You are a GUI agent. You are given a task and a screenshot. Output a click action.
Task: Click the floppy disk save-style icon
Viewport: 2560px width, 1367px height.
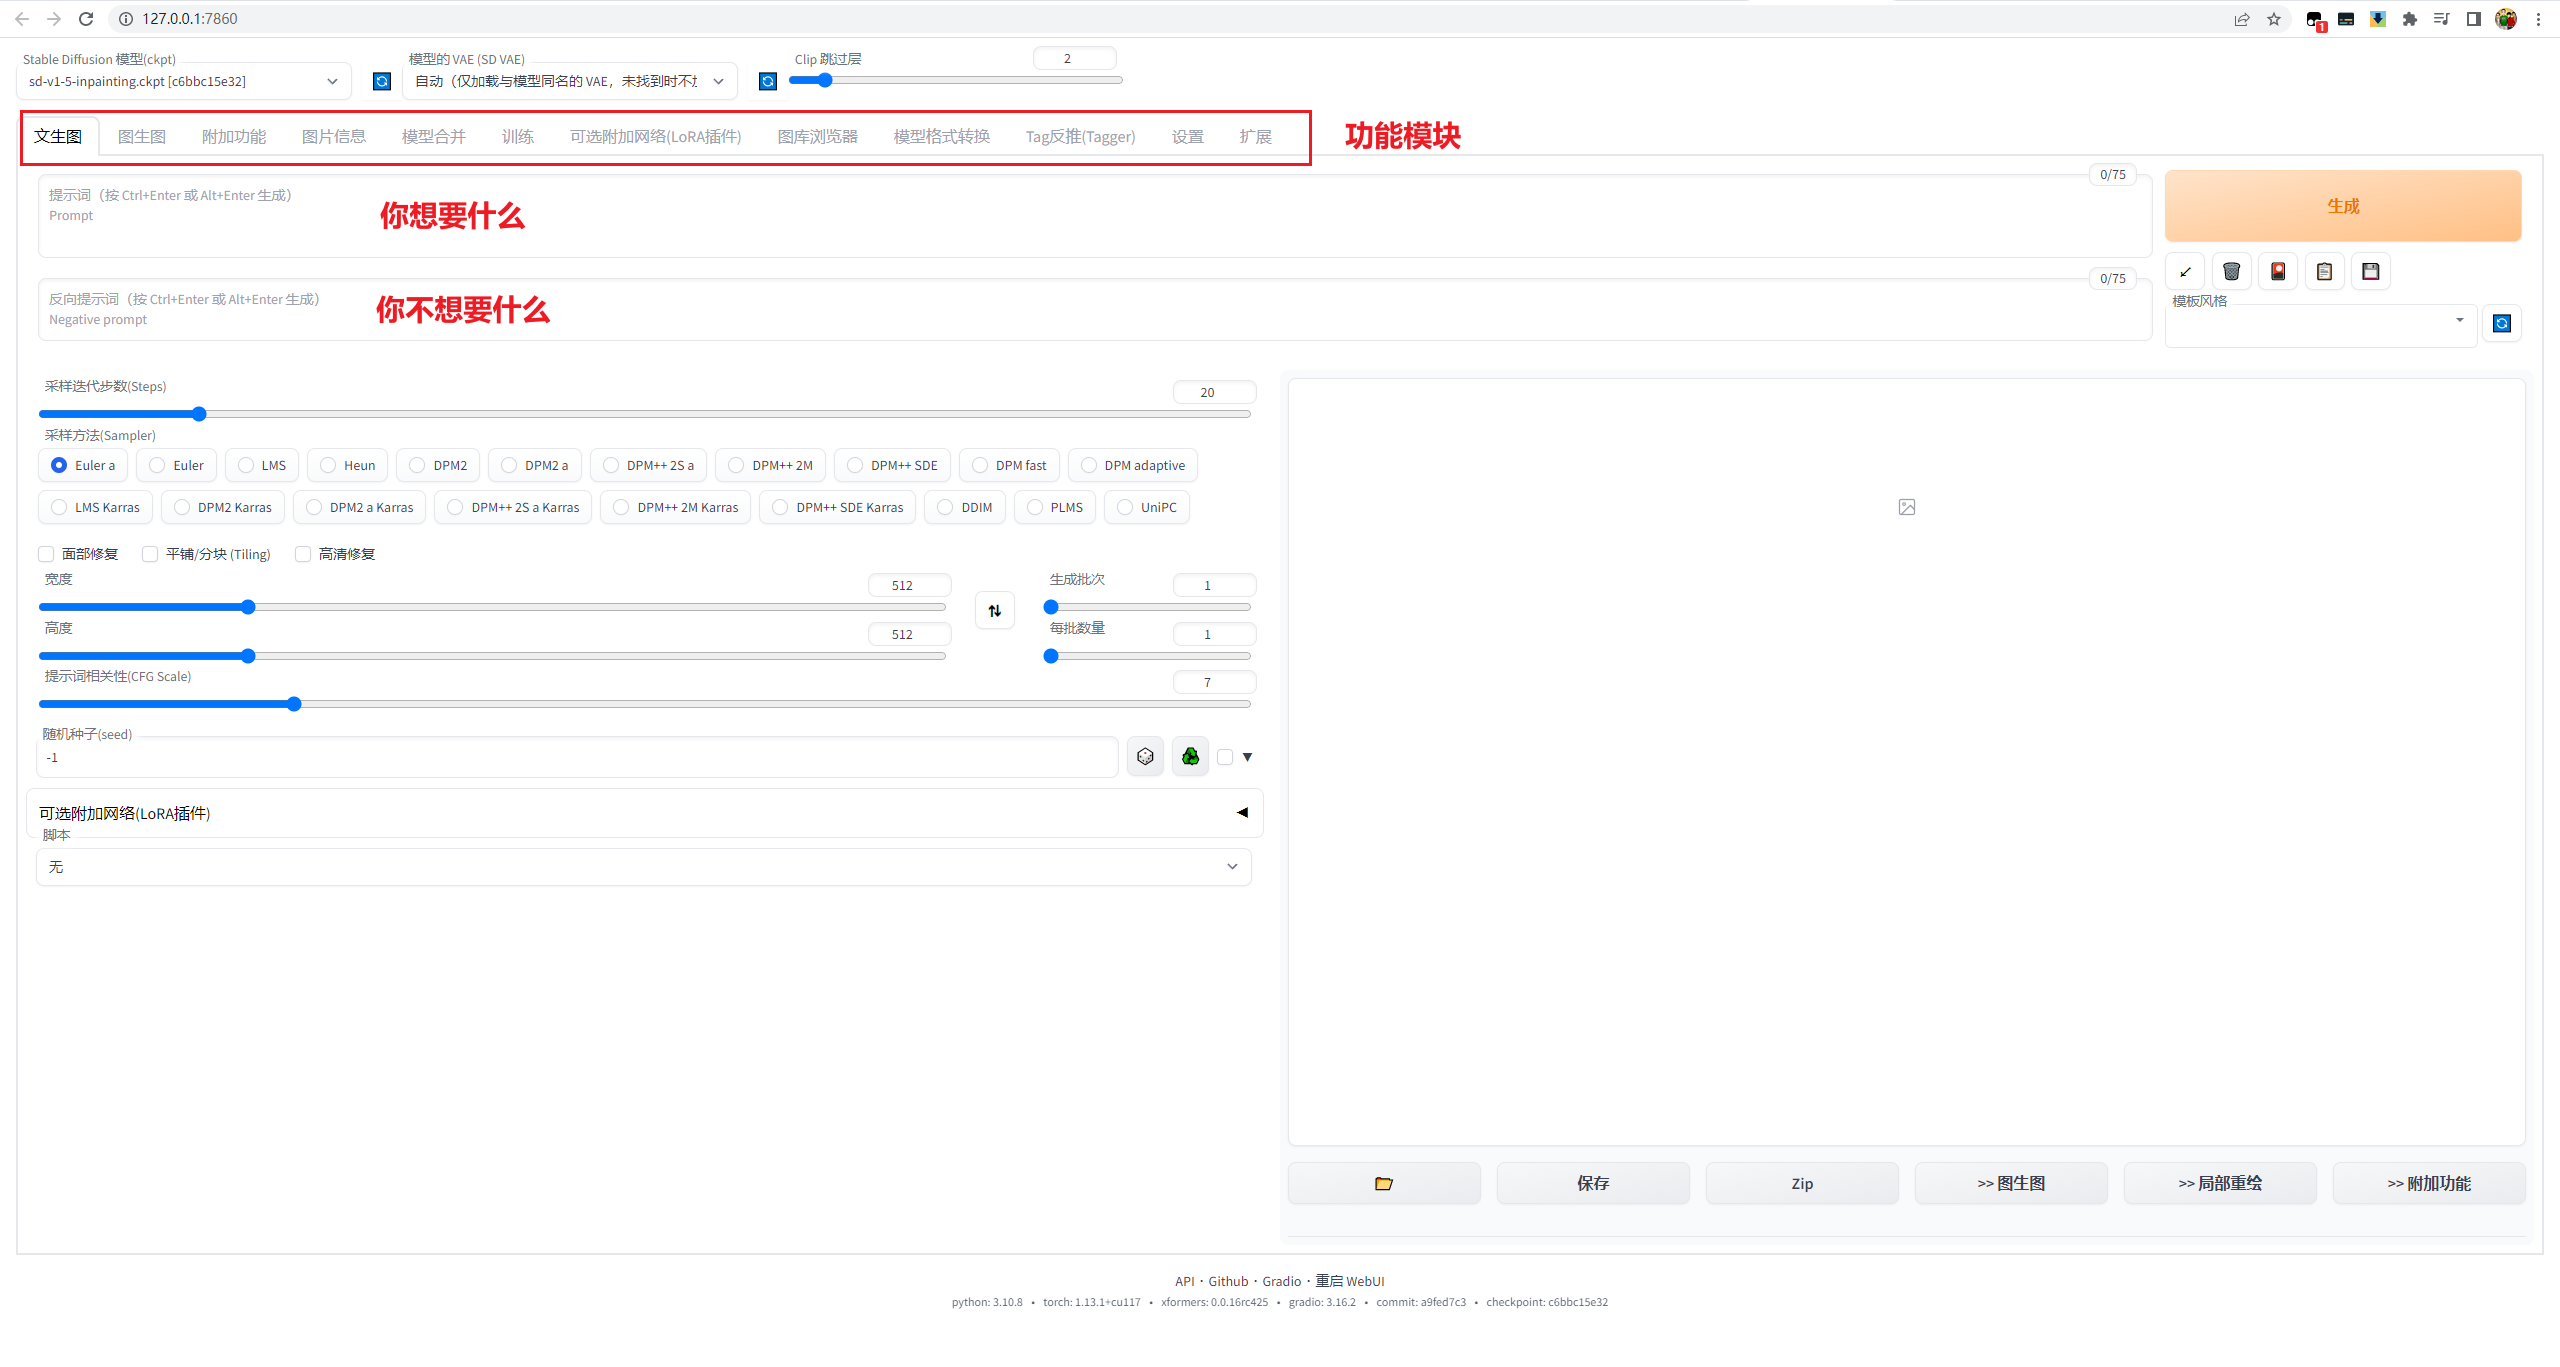click(x=2370, y=271)
